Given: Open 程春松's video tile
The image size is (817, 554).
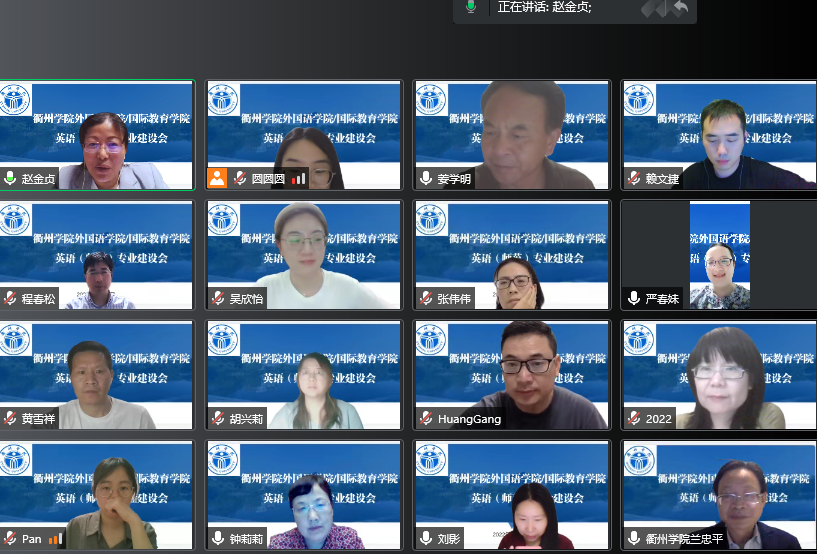Looking at the screenshot, I should click(x=97, y=255).
